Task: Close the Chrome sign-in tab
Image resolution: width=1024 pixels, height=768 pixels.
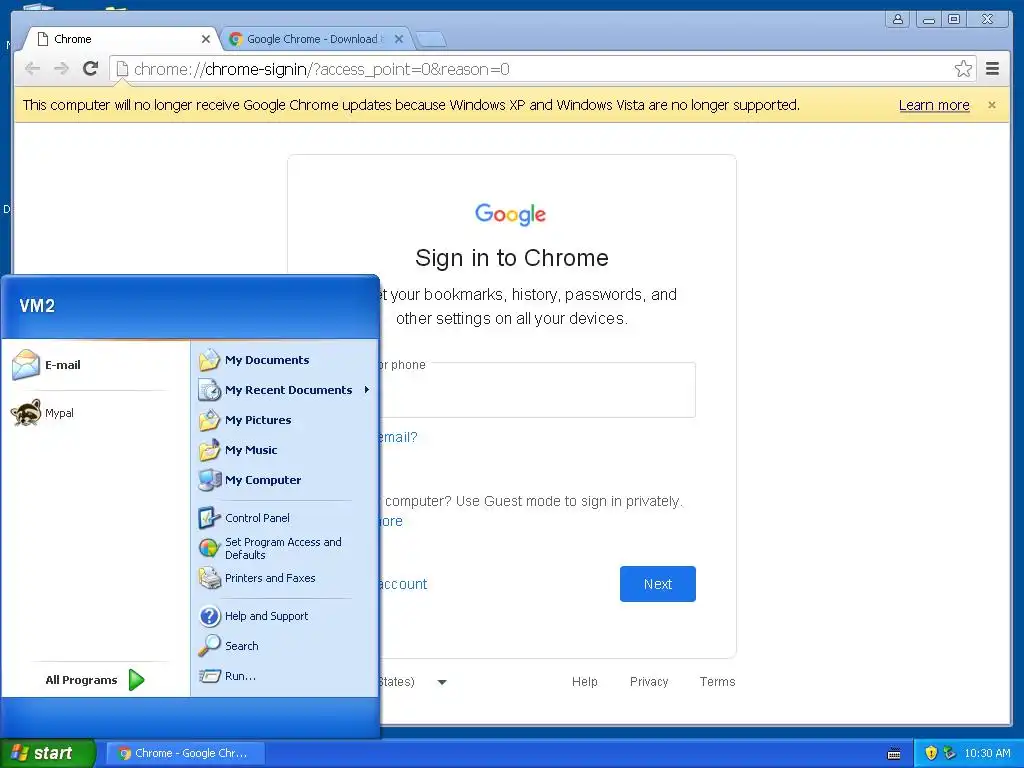Action: (x=206, y=39)
